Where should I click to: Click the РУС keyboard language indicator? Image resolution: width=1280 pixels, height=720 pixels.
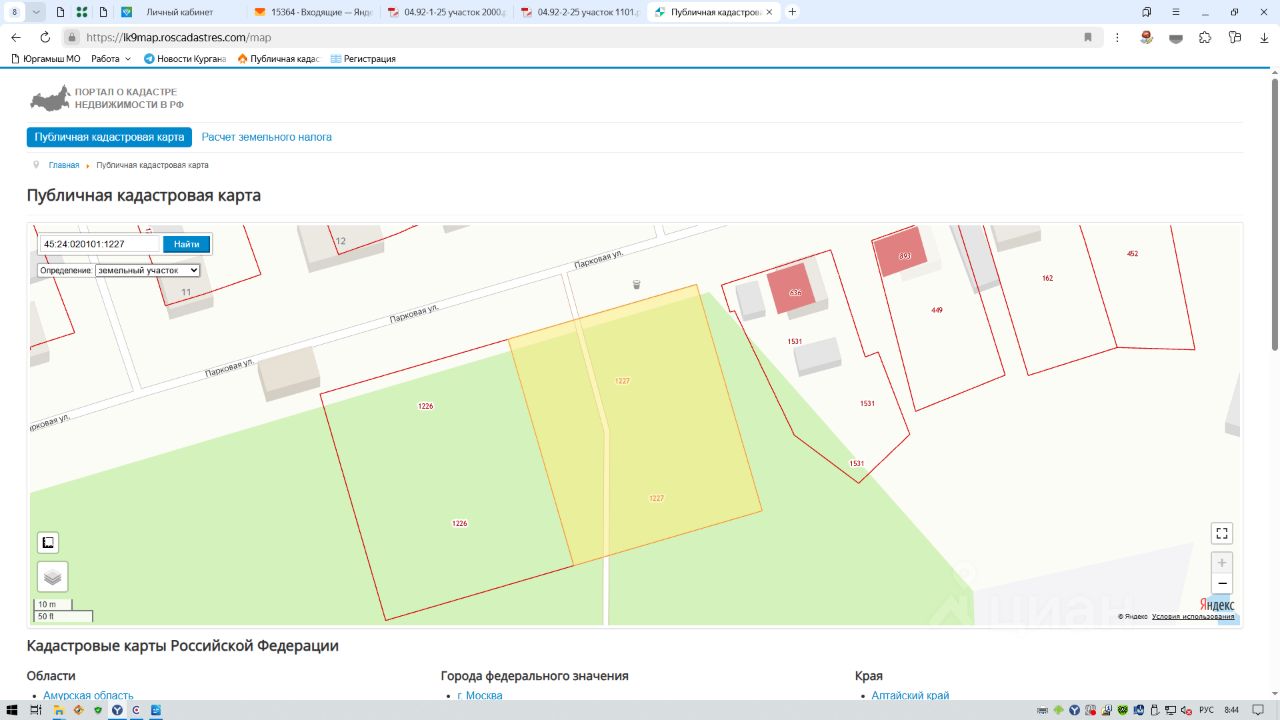tap(1207, 710)
